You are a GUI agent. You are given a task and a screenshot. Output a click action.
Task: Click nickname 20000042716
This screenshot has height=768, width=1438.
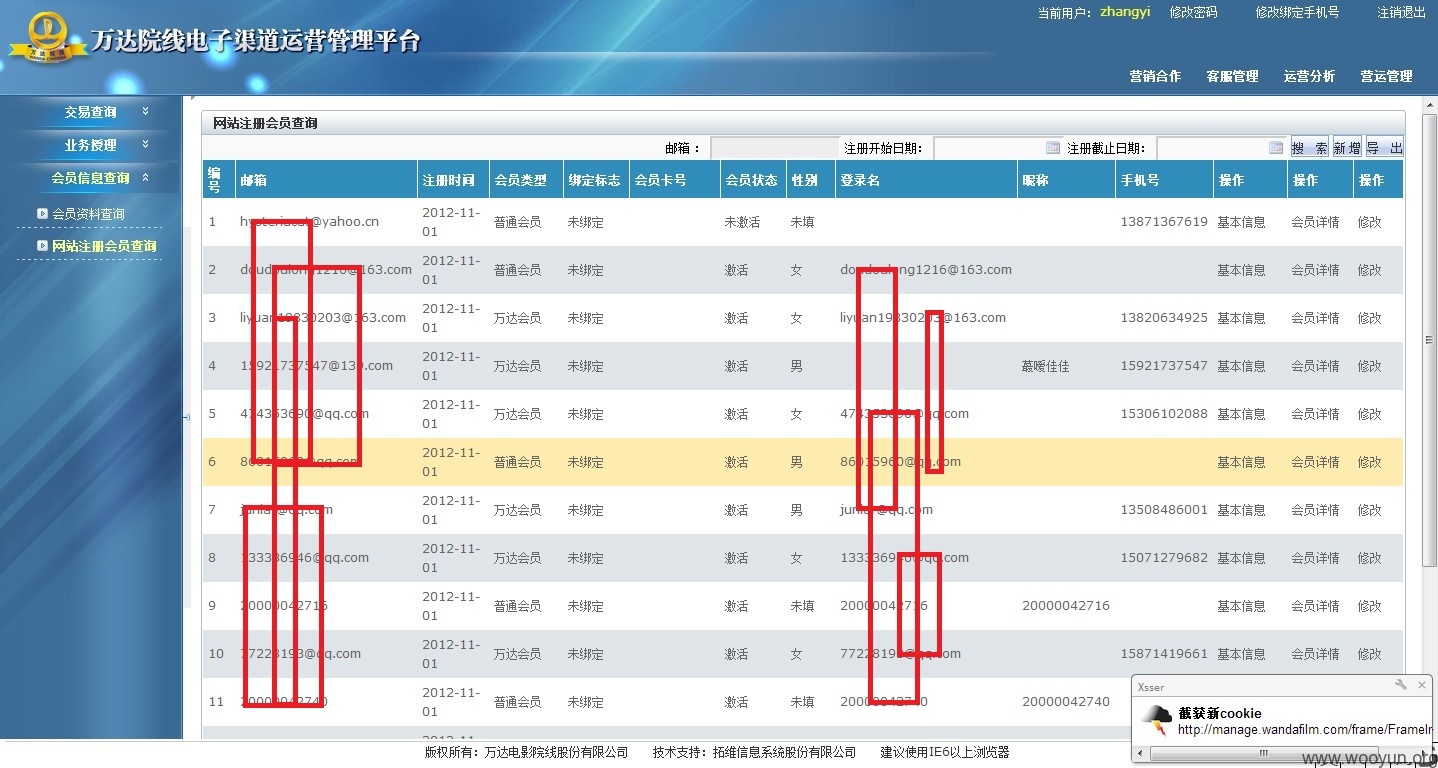point(1066,606)
